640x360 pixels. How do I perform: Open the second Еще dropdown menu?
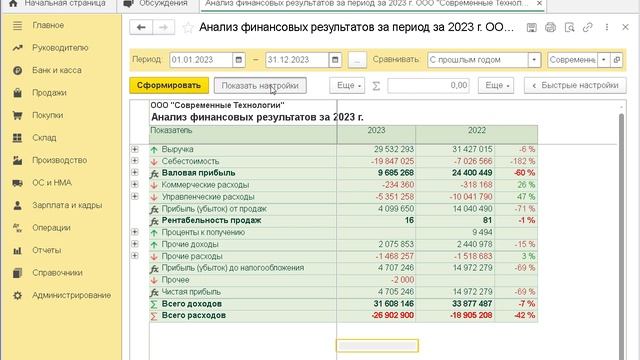click(496, 85)
